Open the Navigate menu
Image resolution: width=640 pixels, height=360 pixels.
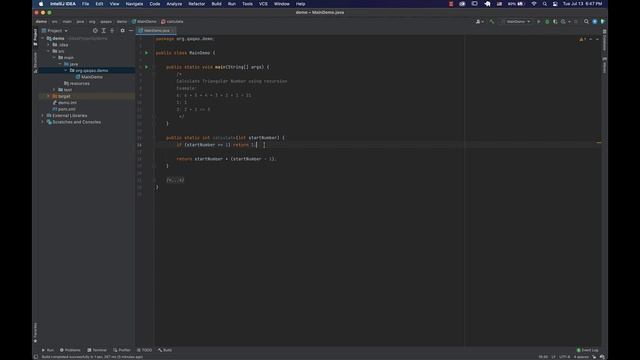[134, 4]
